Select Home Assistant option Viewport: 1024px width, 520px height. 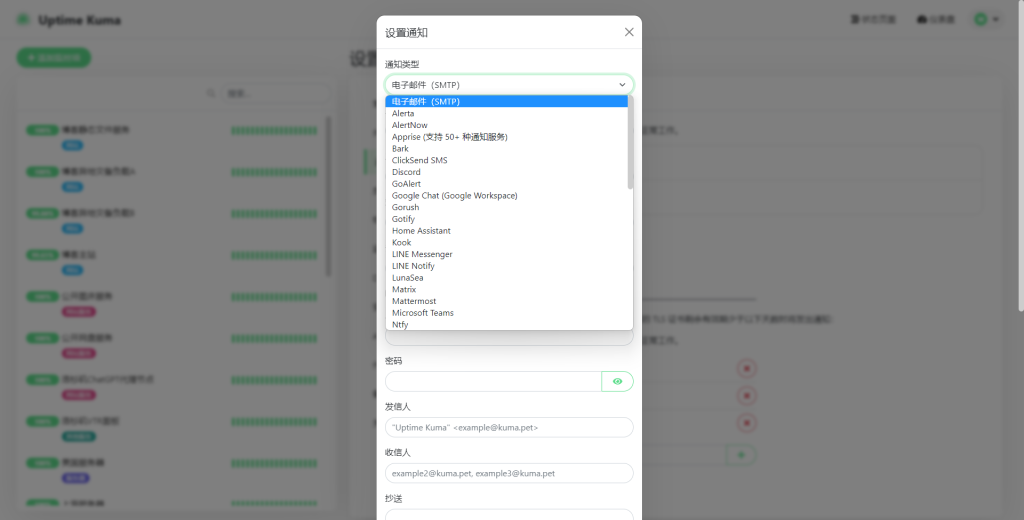506,231
